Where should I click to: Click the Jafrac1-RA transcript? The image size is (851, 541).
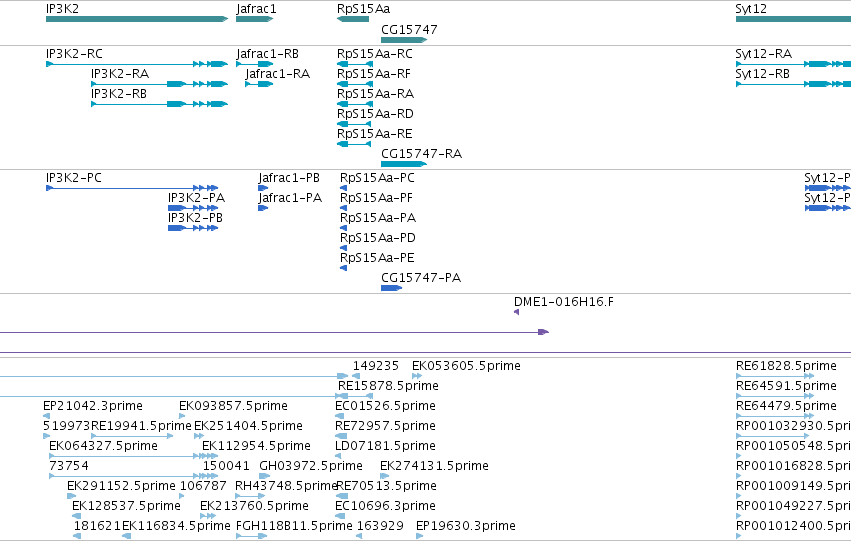pyautogui.click(x=259, y=84)
